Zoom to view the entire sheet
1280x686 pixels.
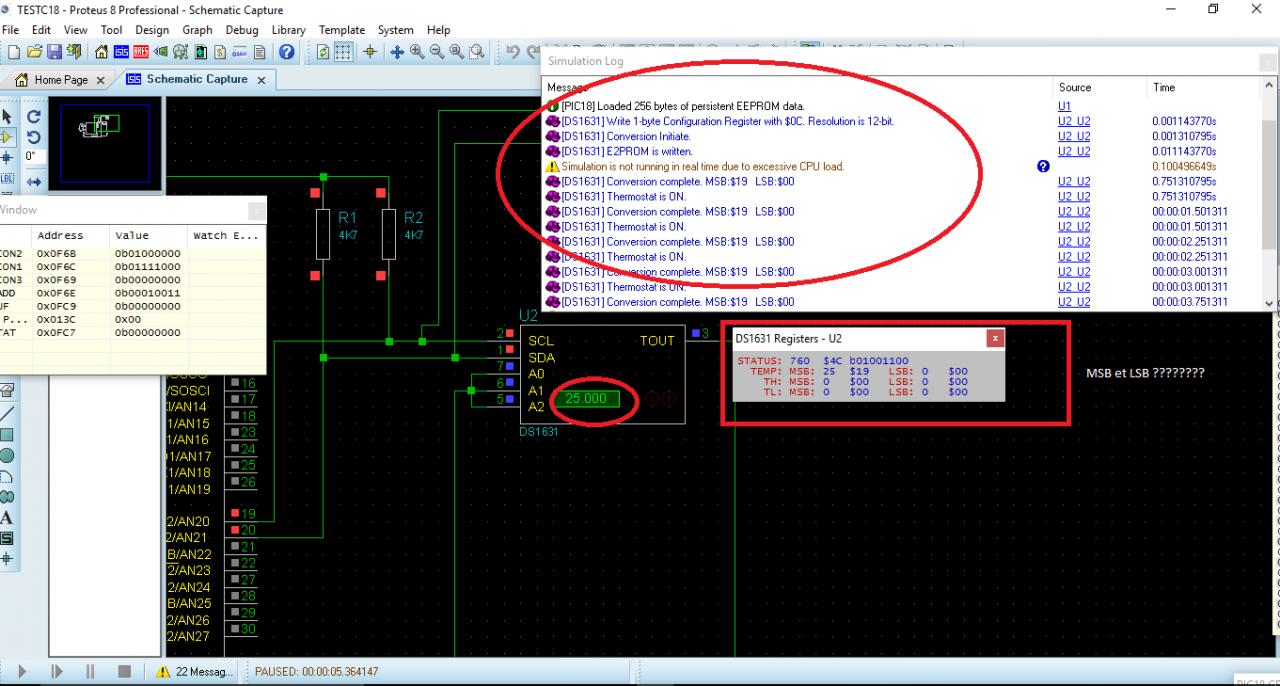point(456,52)
